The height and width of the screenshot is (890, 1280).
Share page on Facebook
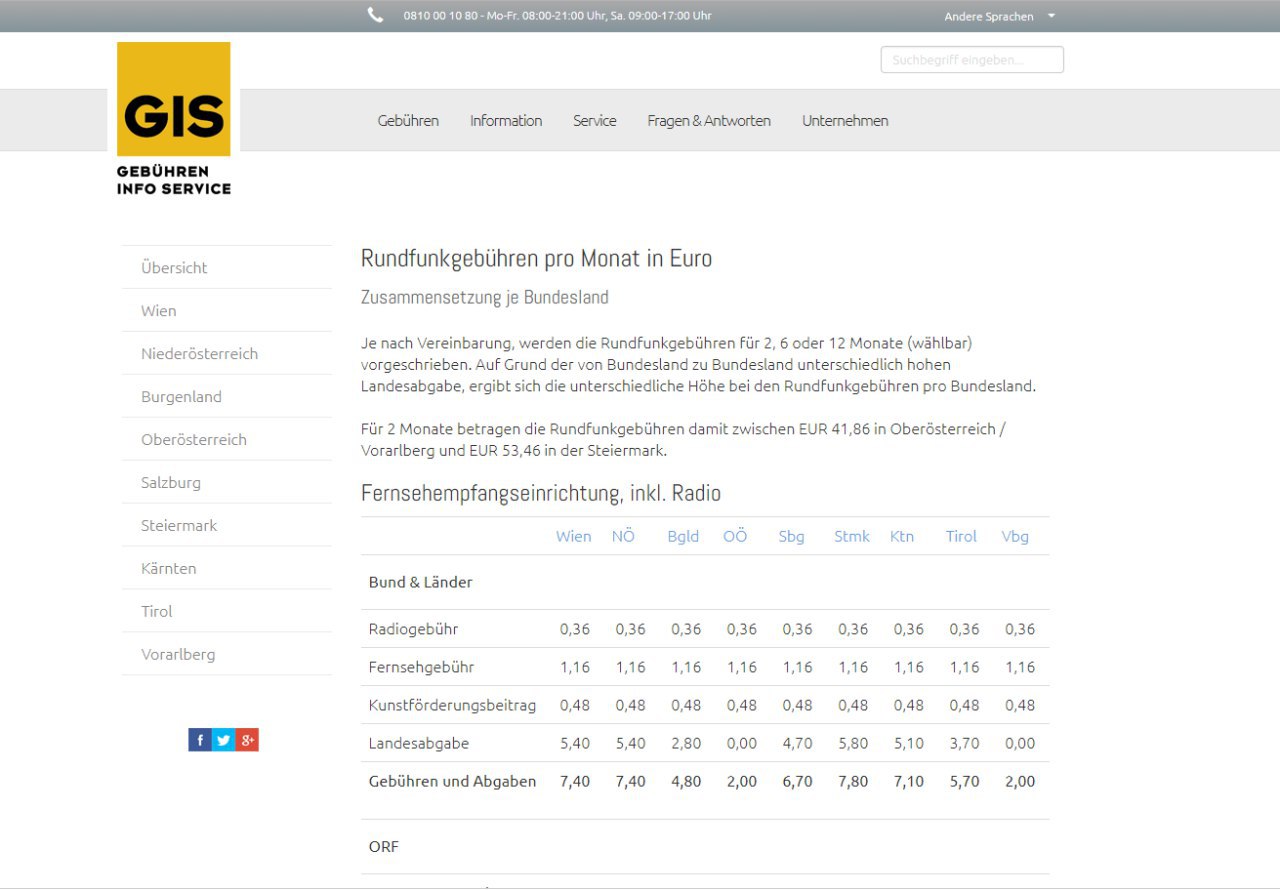200,740
